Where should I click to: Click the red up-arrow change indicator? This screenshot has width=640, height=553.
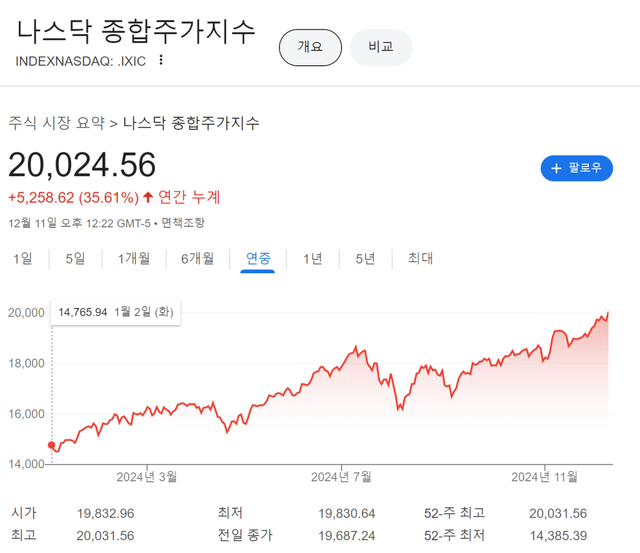click(x=148, y=197)
